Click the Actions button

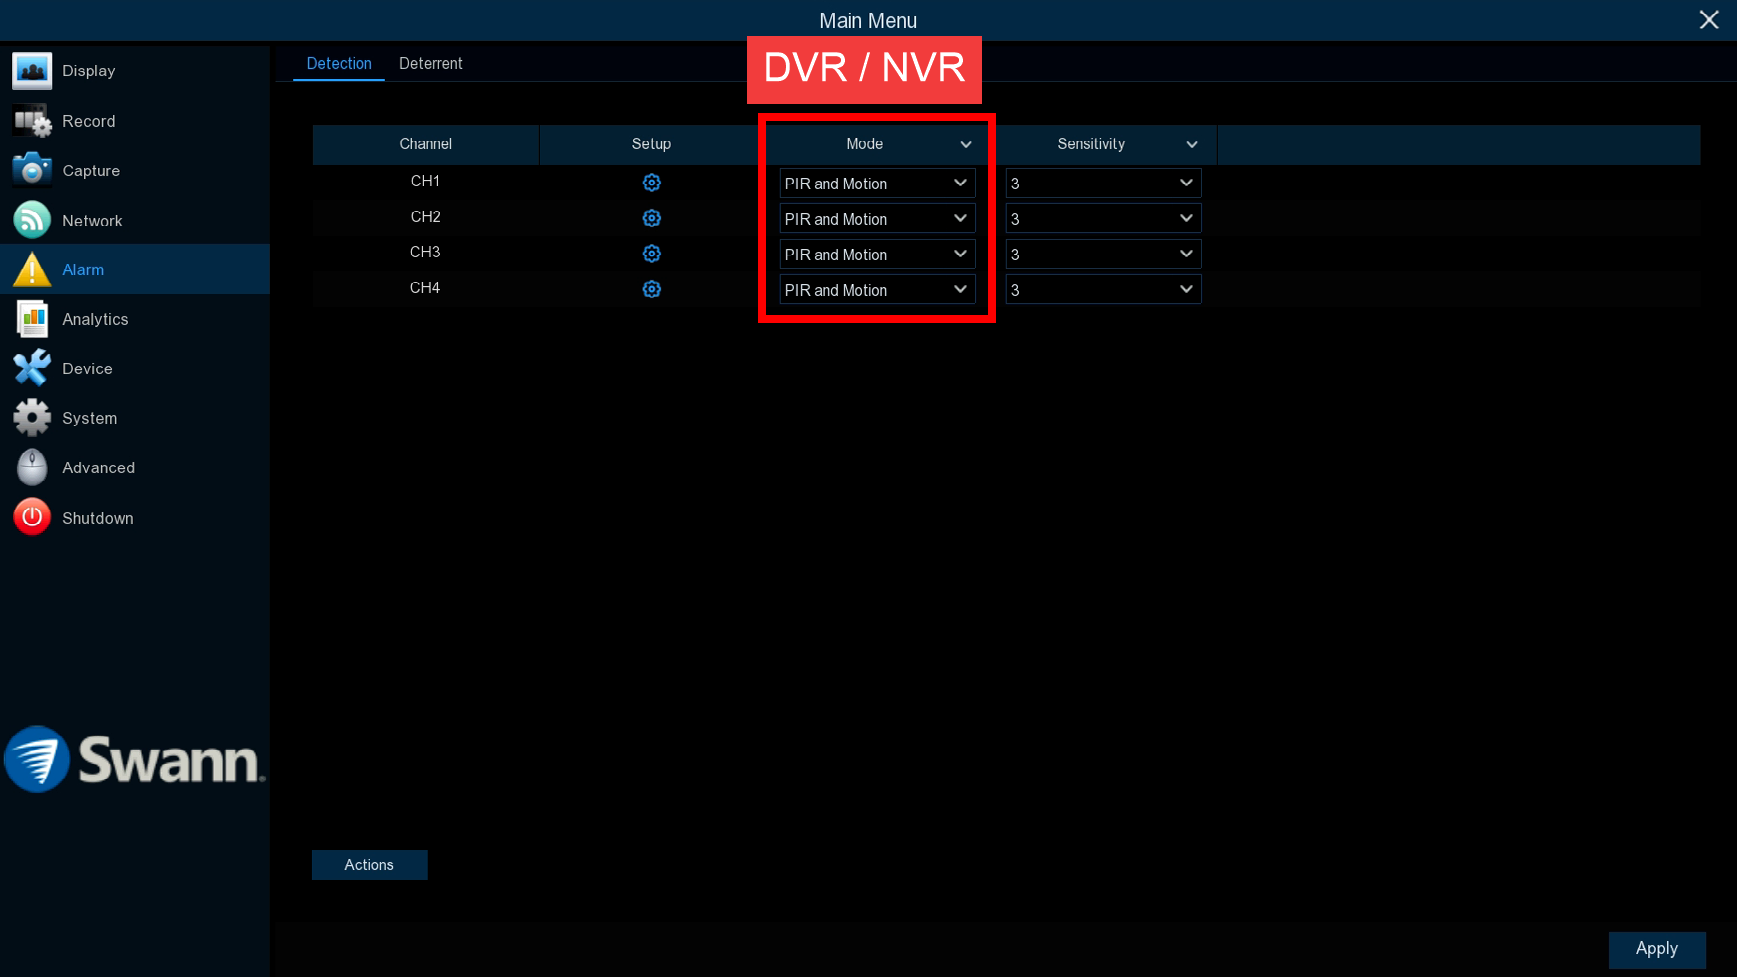click(369, 865)
